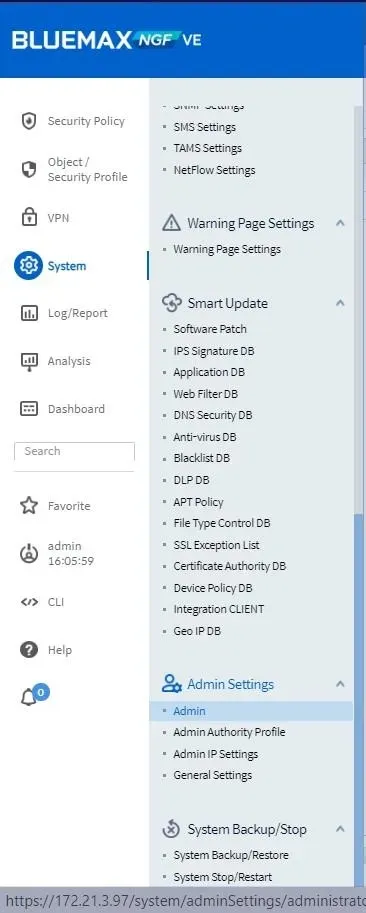Collapse the Smart Update section chevron
This screenshot has height=913, width=366.
pyautogui.click(x=341, y=303)
